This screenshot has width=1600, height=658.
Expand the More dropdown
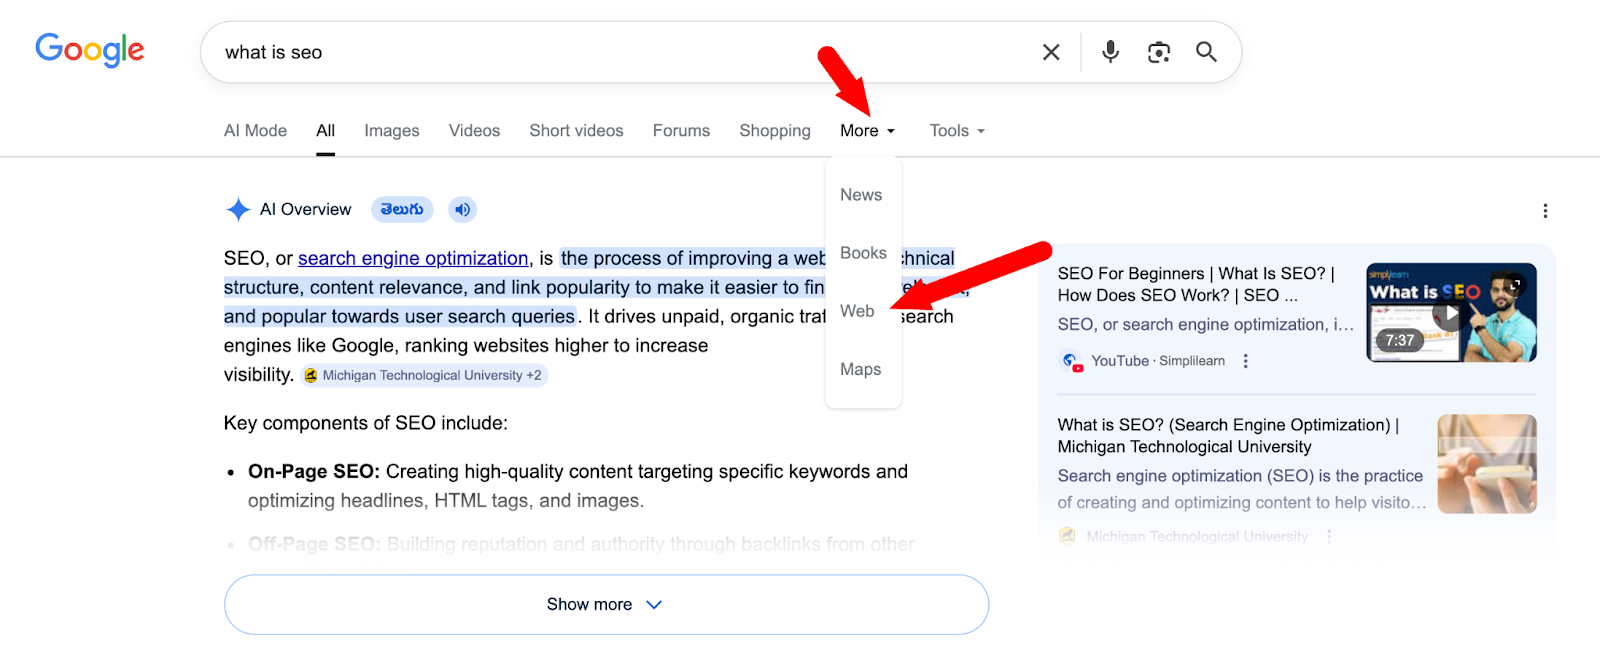tap(867, 131)
